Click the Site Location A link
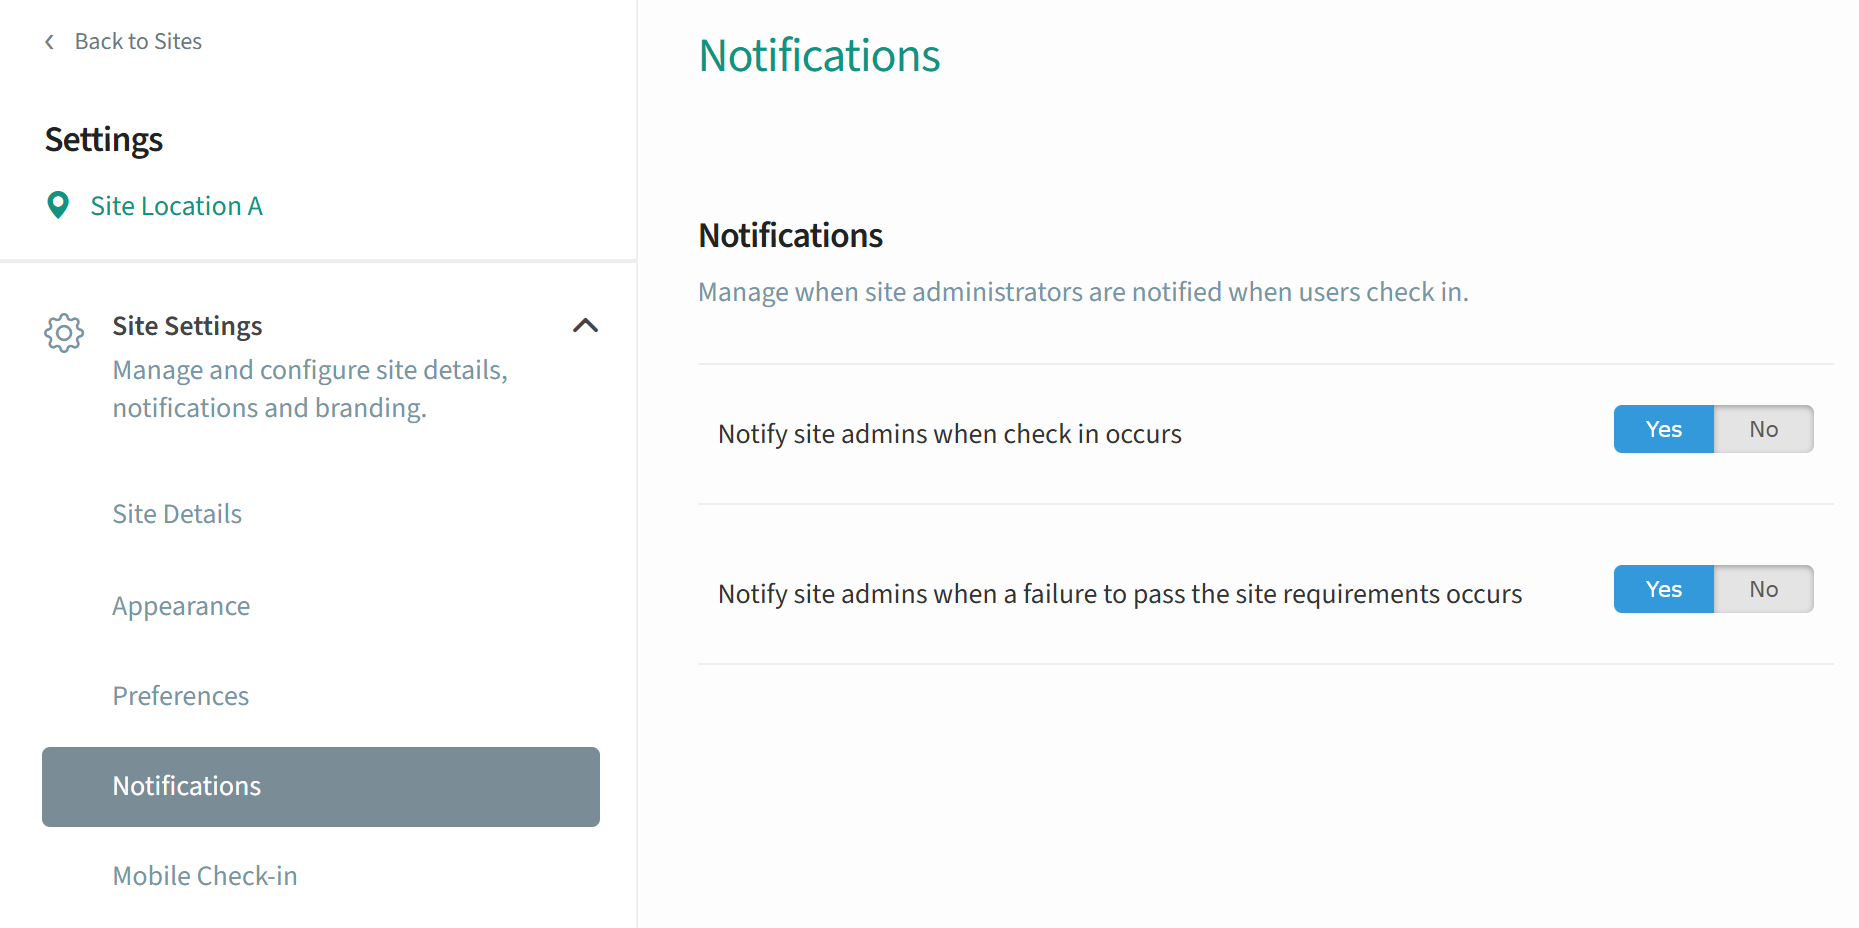 176,206
